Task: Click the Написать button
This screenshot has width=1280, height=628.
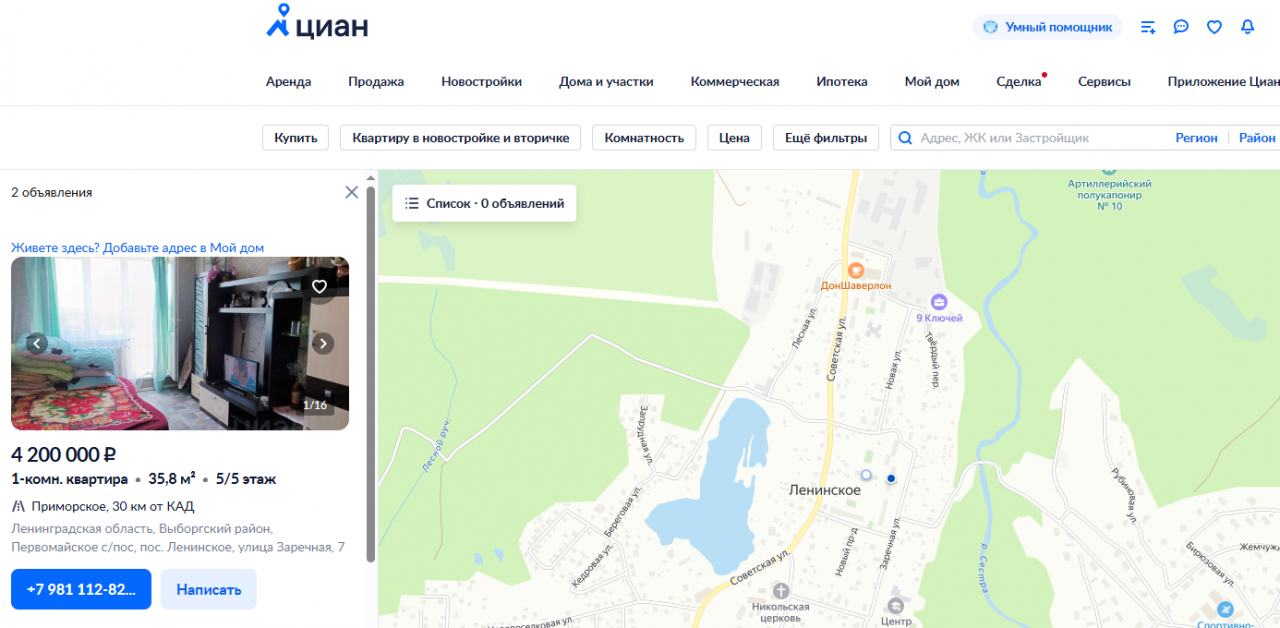Action: coord(208,589)
